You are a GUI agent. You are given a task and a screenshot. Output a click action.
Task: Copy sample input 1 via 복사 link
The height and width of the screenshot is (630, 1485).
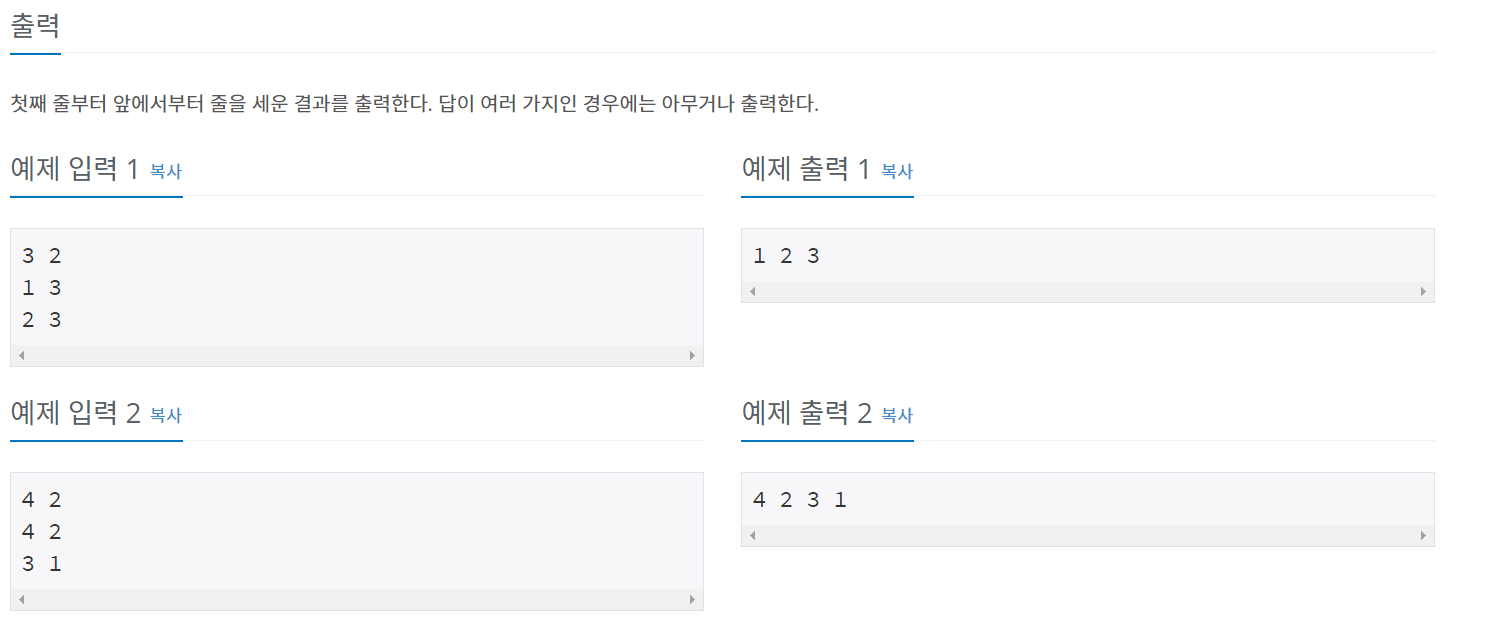(x=166, y=171)
